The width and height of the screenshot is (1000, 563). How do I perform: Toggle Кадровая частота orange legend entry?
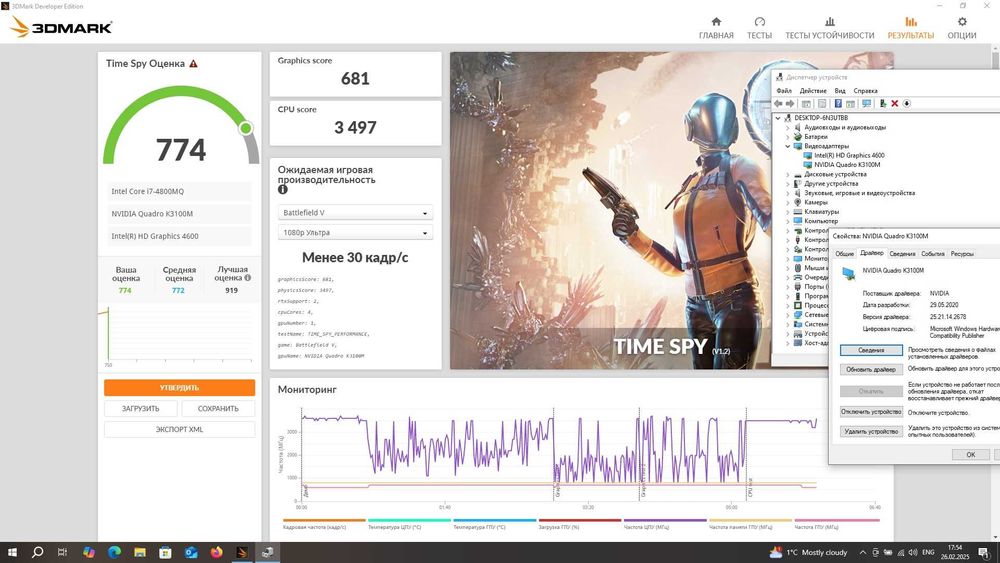pos(325,523)
